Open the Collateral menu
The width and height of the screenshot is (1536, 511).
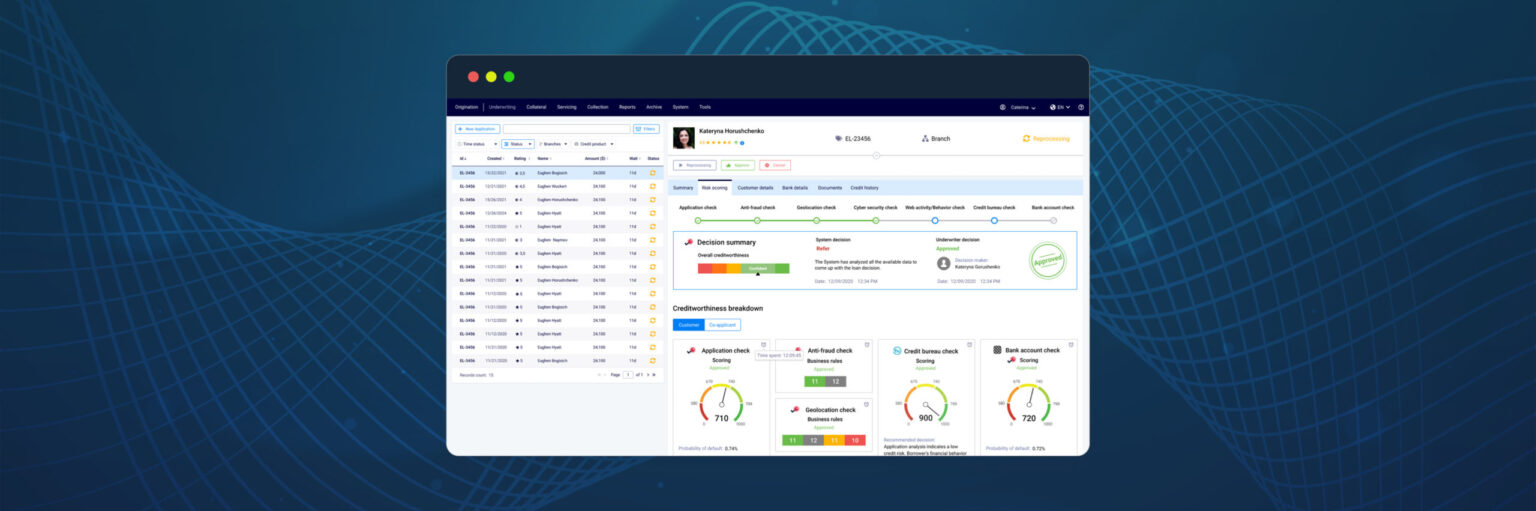point(537,107)
